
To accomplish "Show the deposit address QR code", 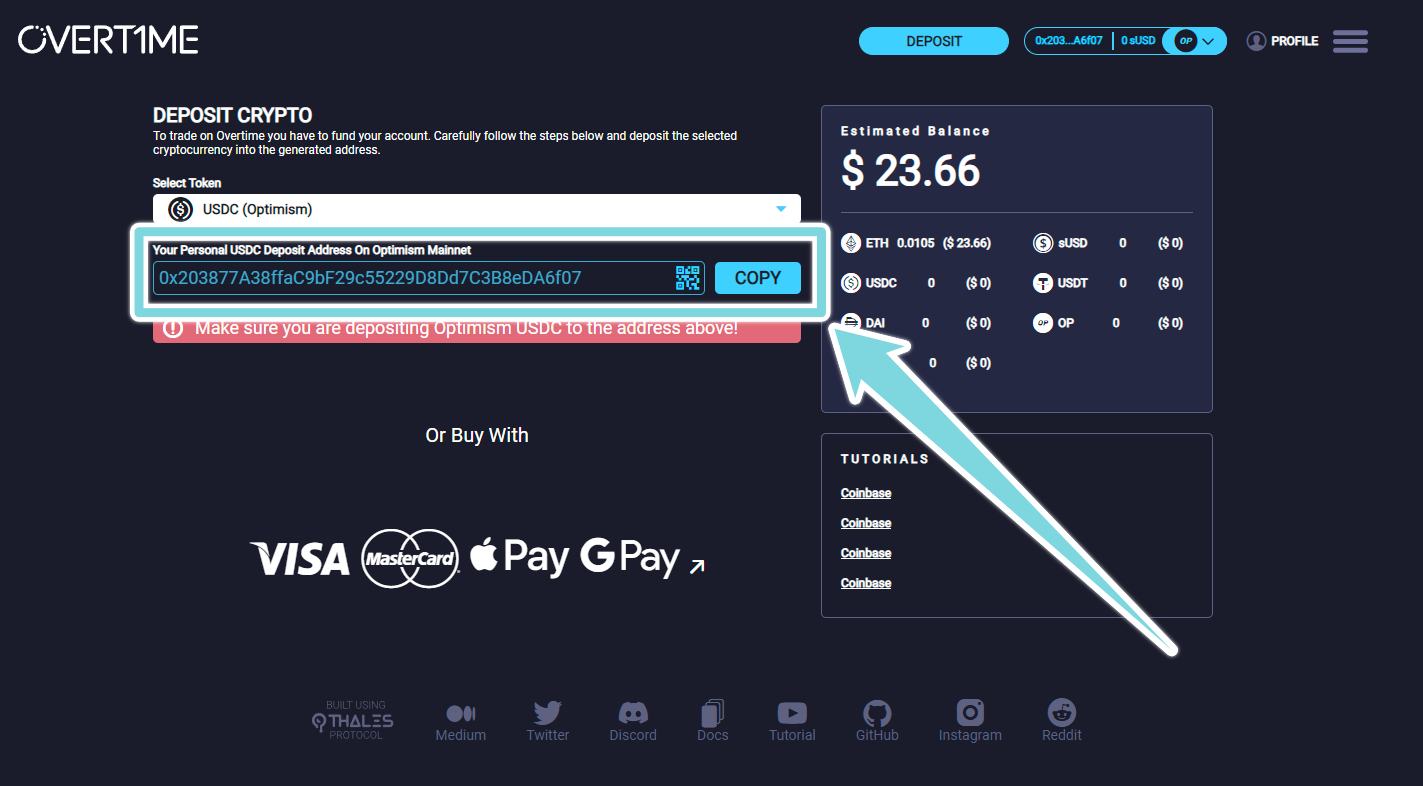I will coord(688,278).
